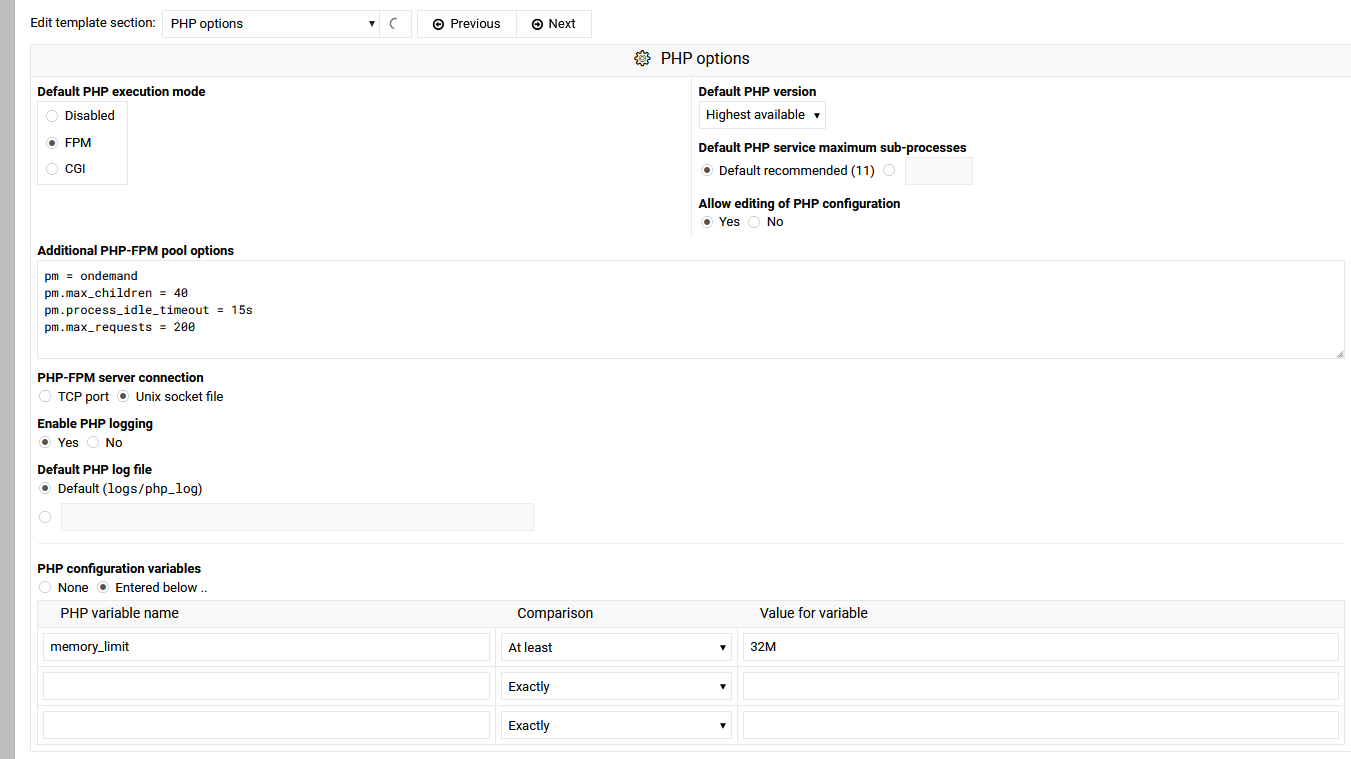Click the third row variable value field

tap(1041, 725)
